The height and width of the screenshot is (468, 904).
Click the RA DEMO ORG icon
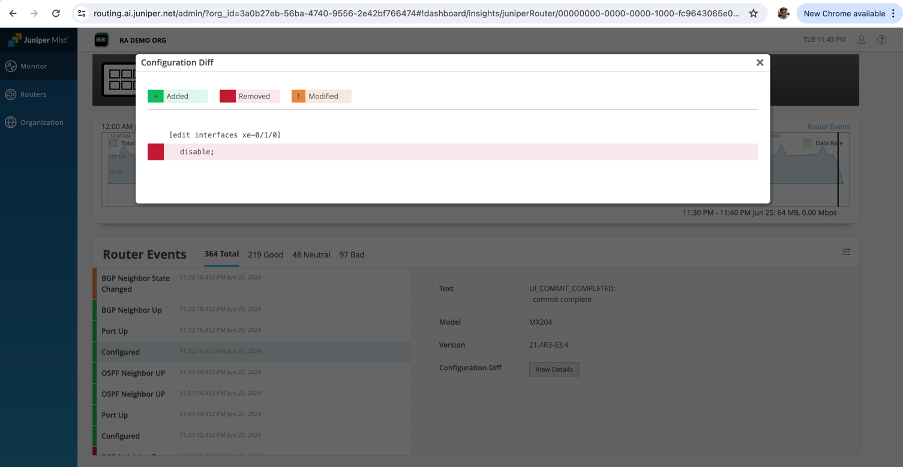pos(101,40)
